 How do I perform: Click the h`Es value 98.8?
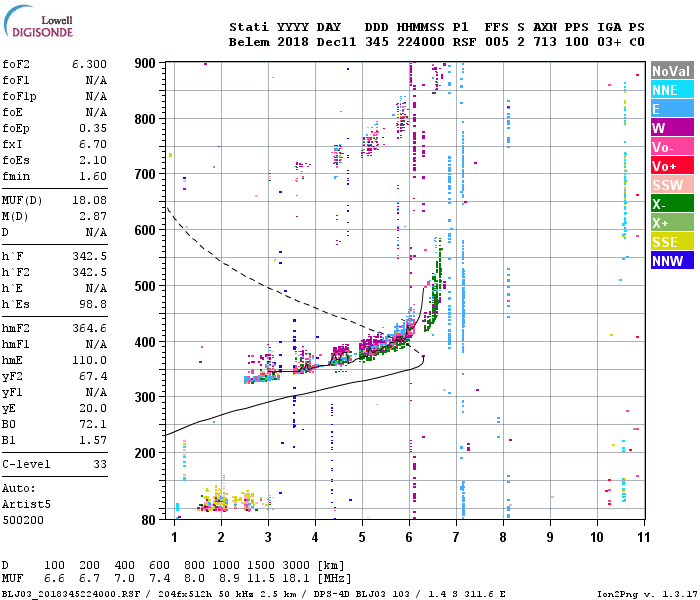point(93,304)
